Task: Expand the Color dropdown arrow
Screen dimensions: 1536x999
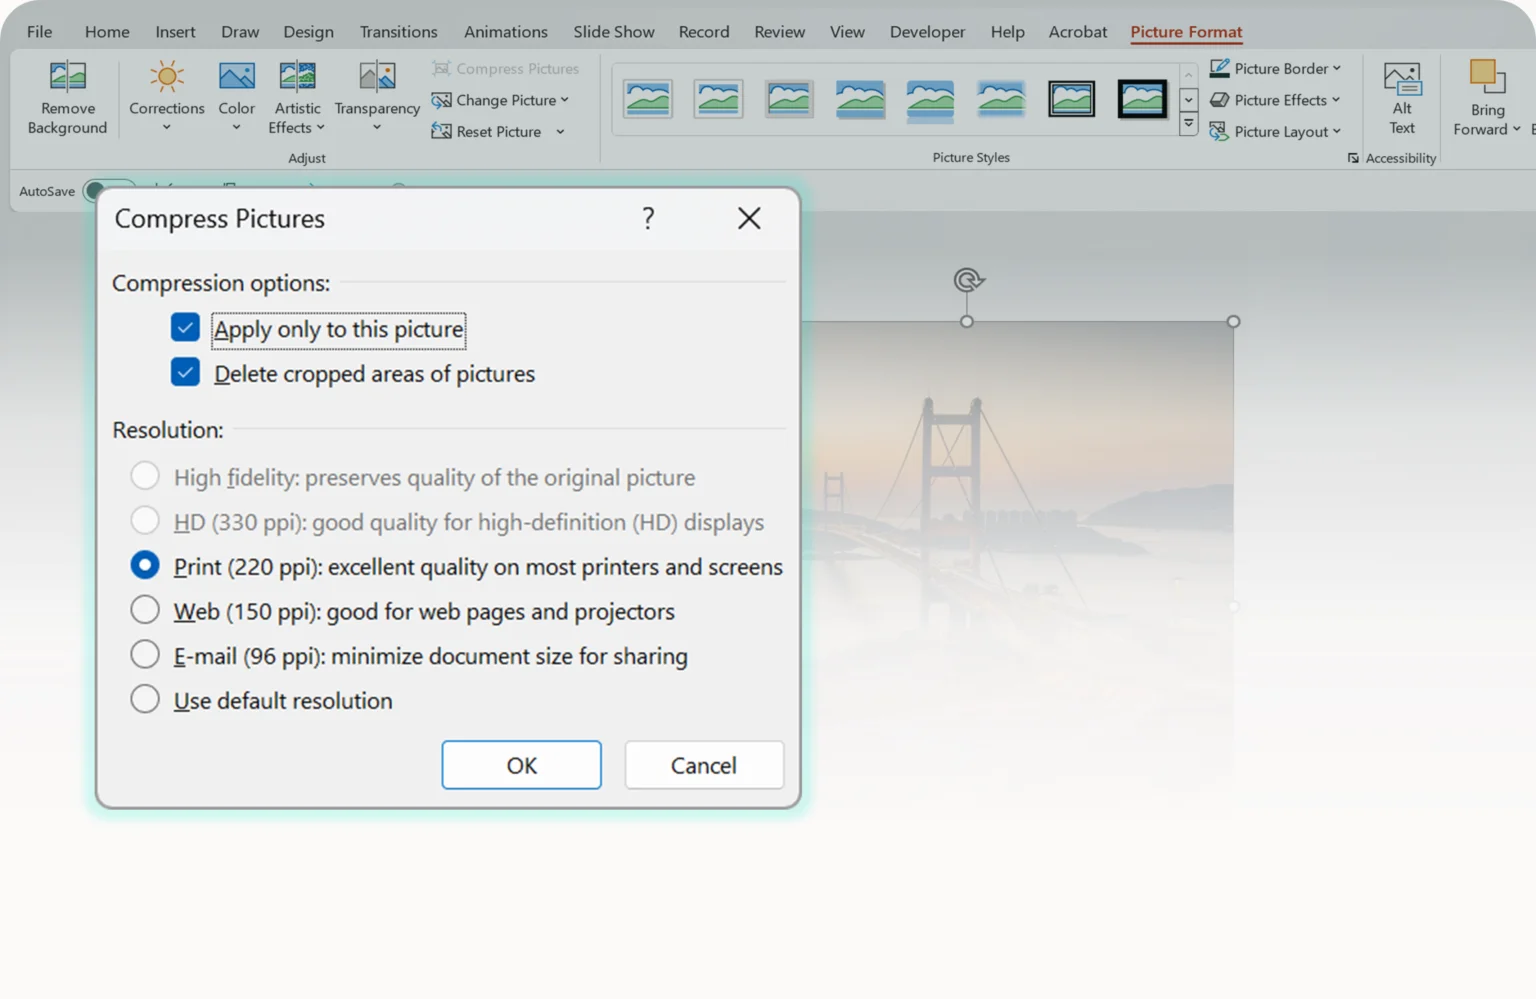Action: click(236, 128)
